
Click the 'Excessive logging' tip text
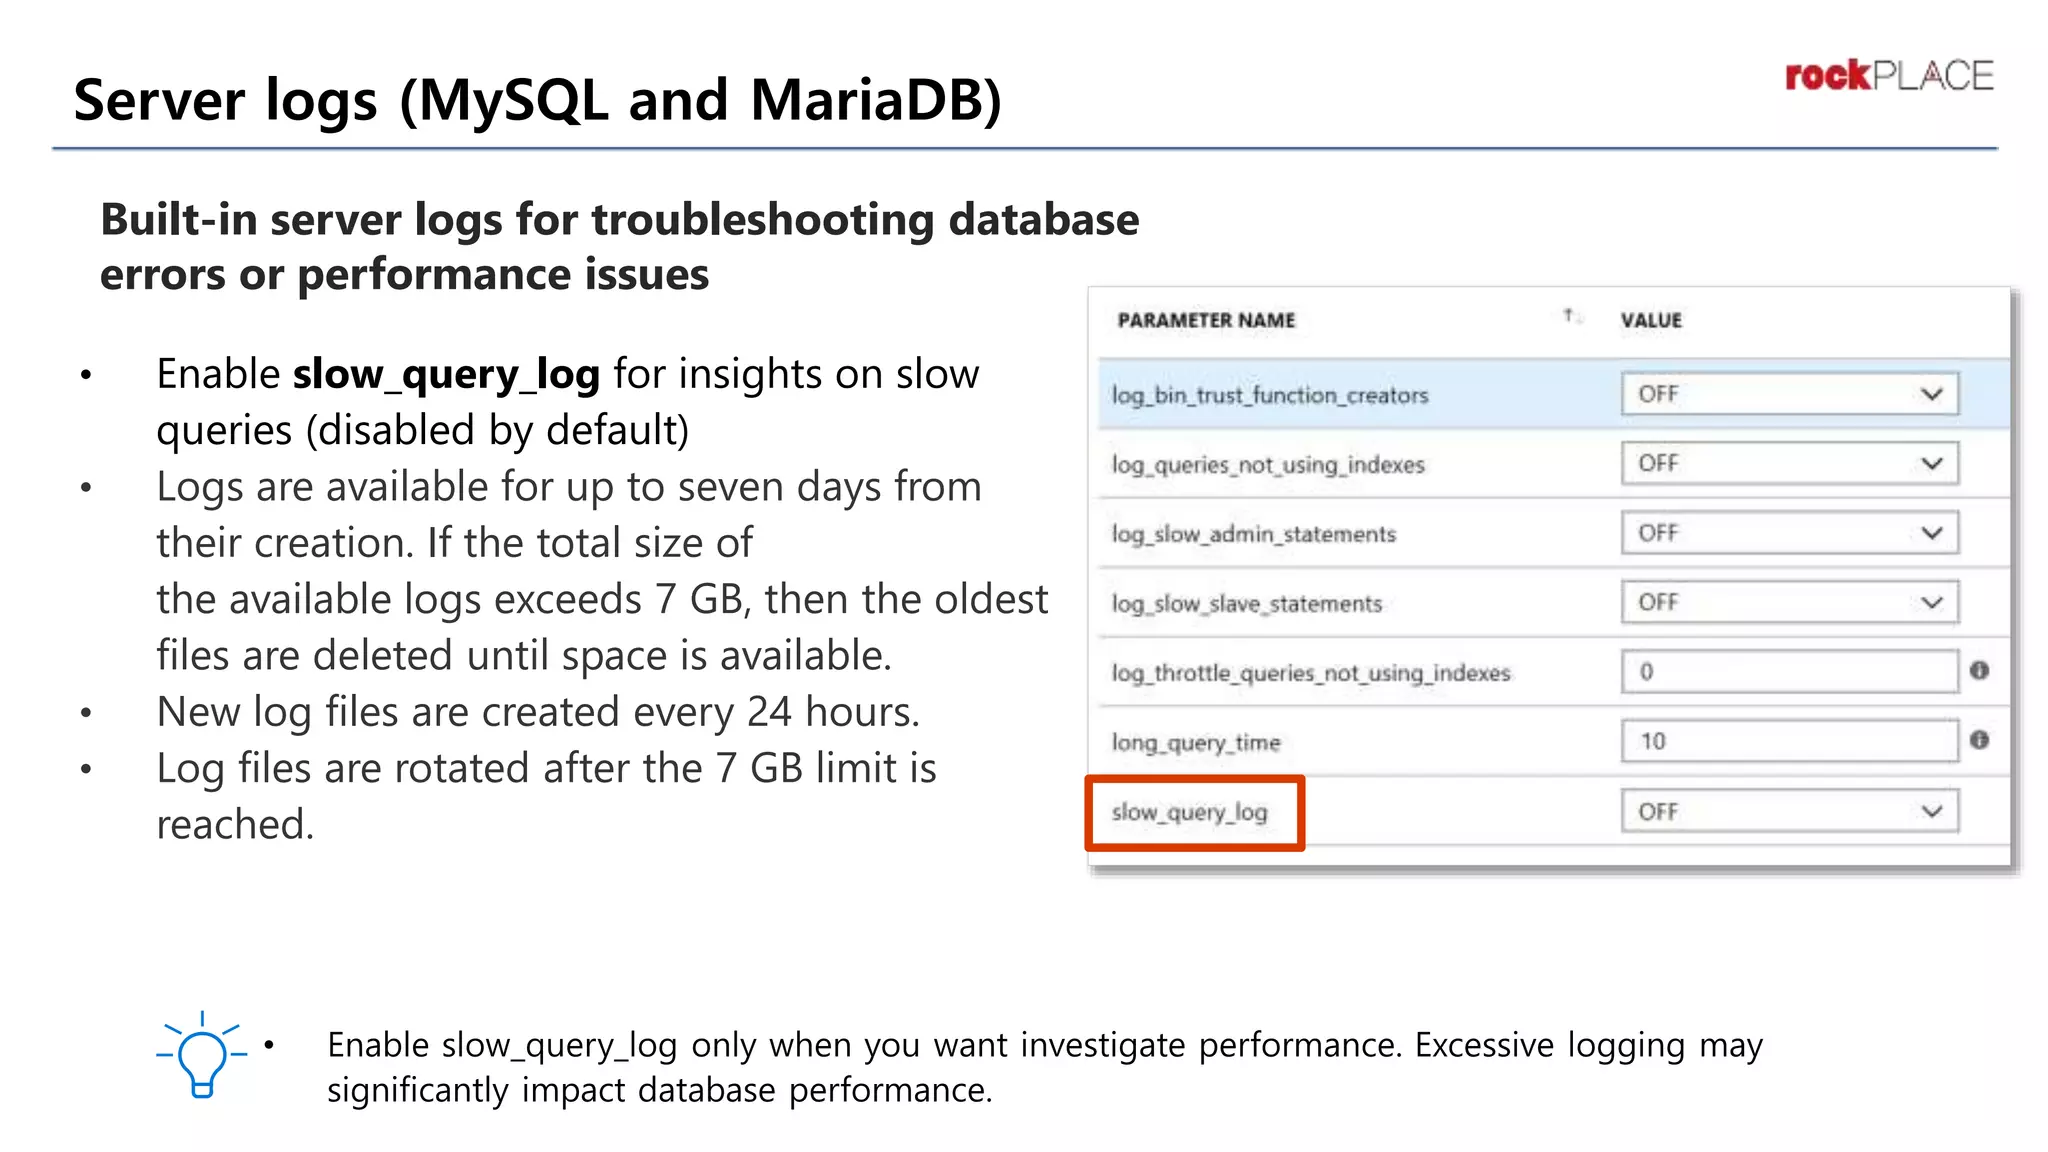tap(1045, 1067)
